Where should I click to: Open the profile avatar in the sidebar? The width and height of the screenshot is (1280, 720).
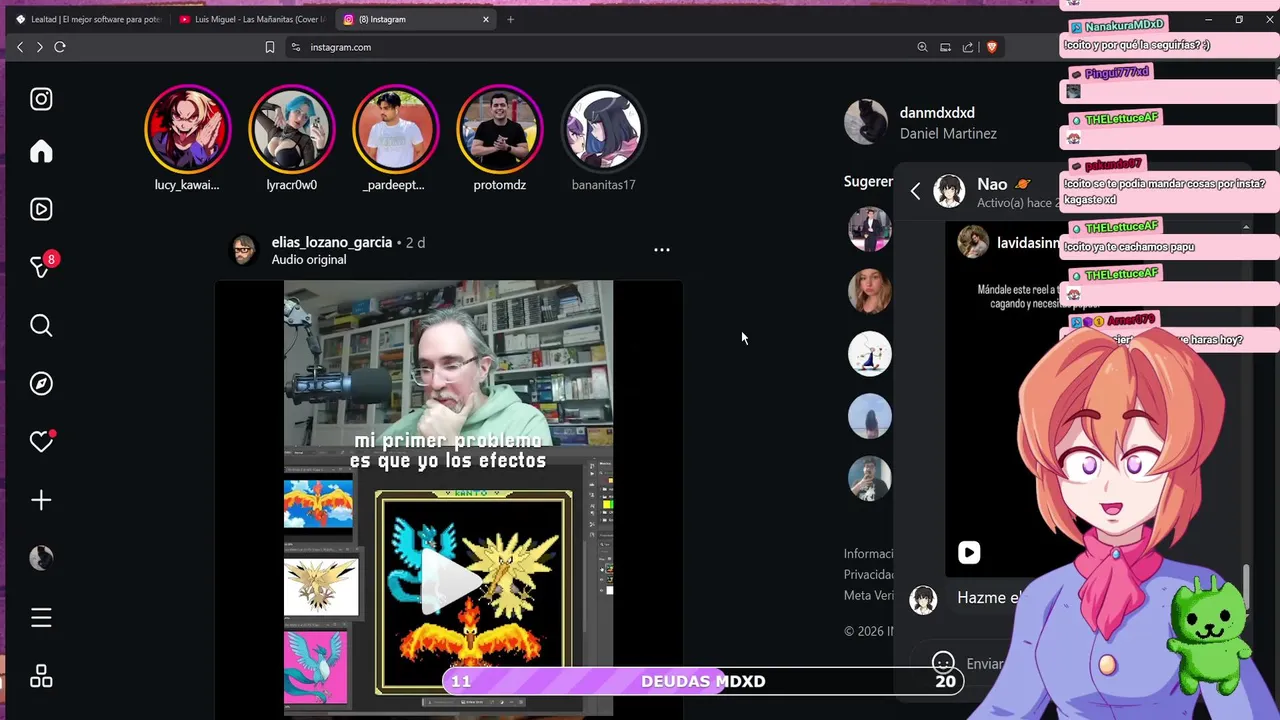(41, 558)
